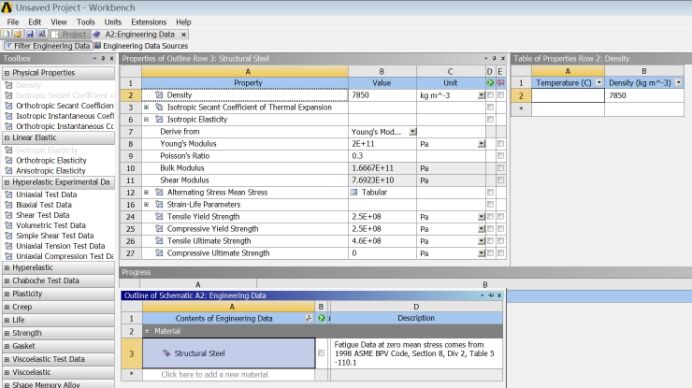Toggle parameter checkbox for Young's Modulus

pyautogui.click(x=500, y=144)
